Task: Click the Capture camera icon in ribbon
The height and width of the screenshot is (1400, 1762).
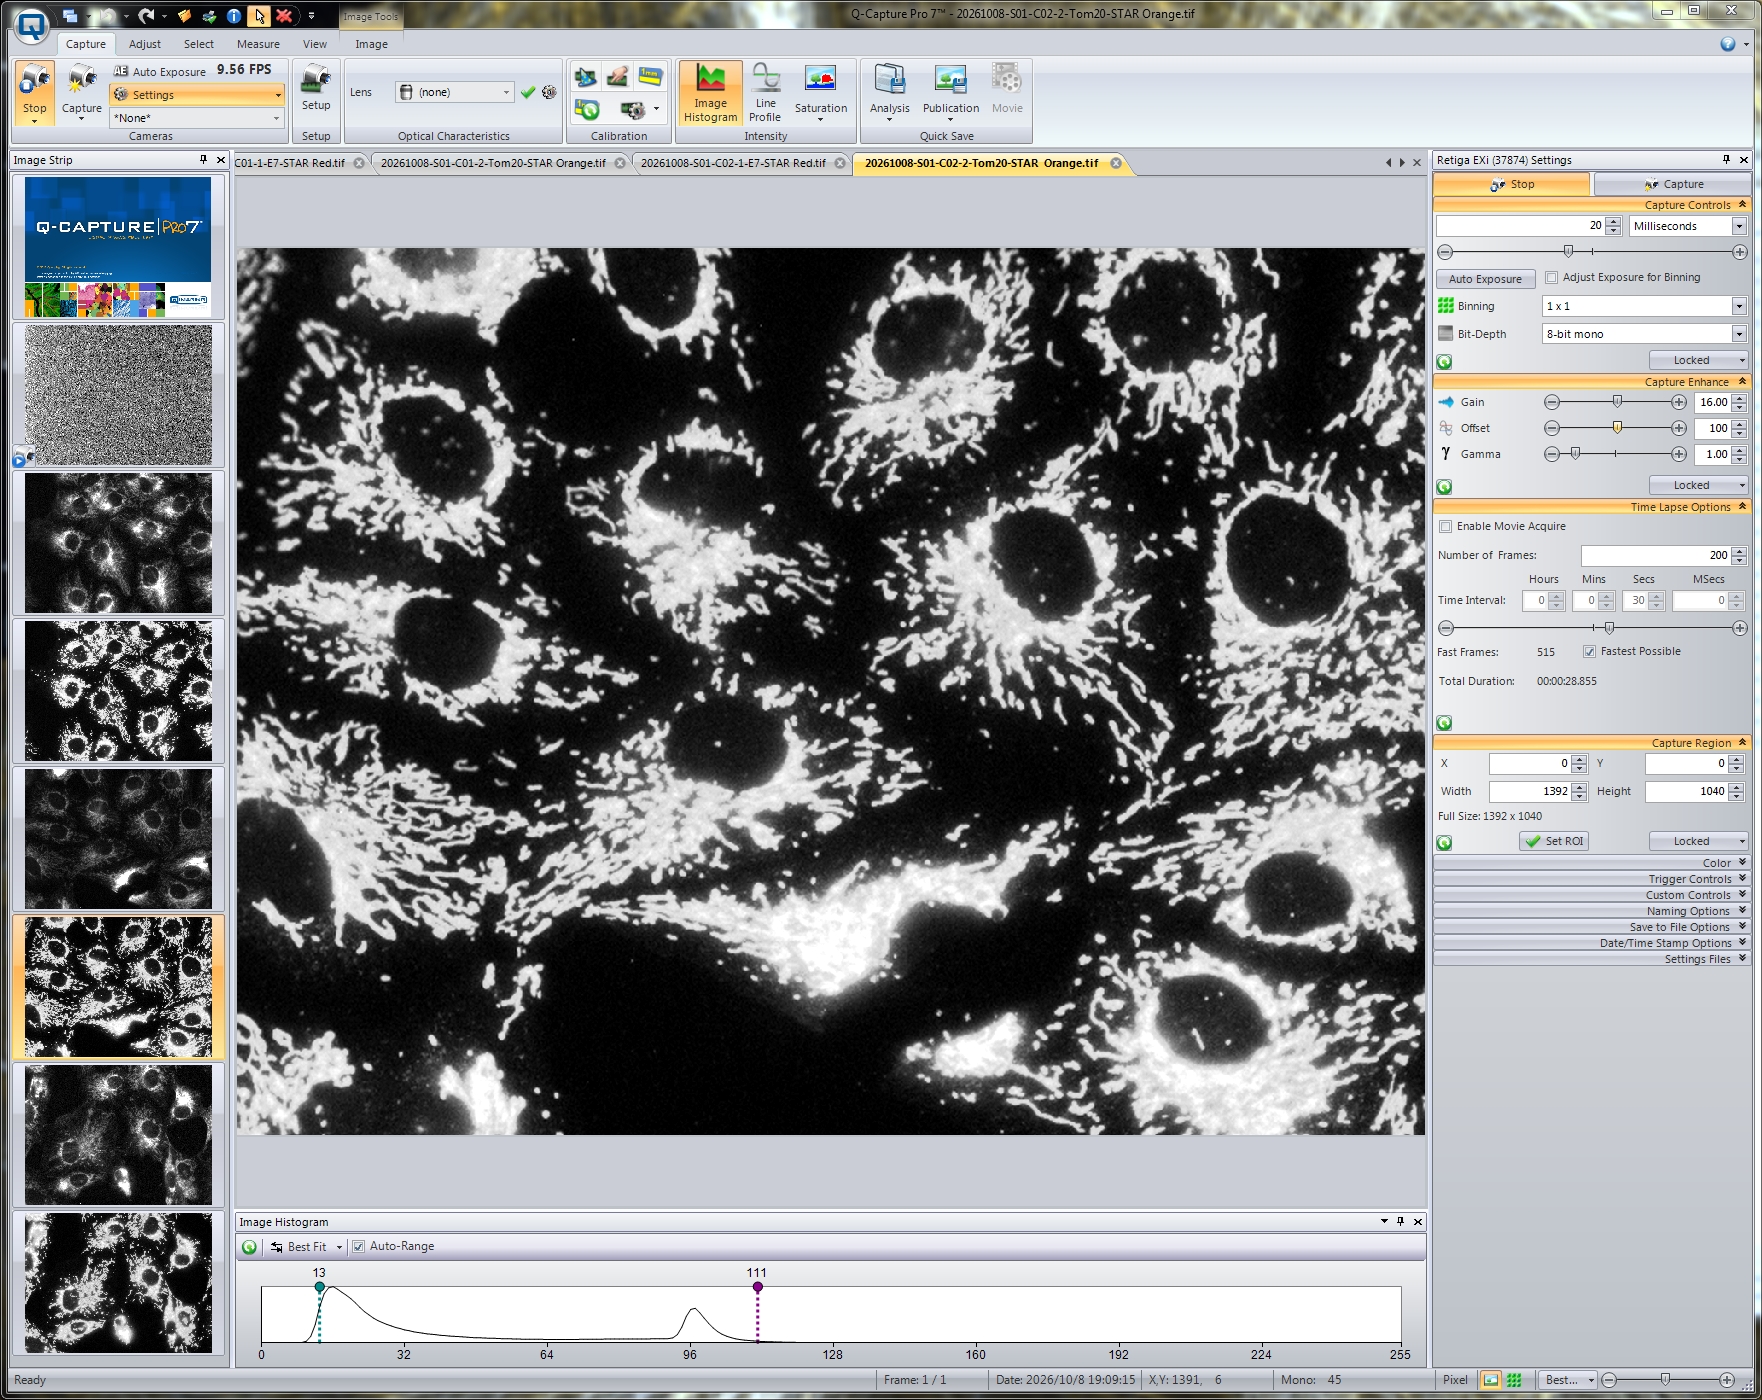Action: (x=82, y=80)
